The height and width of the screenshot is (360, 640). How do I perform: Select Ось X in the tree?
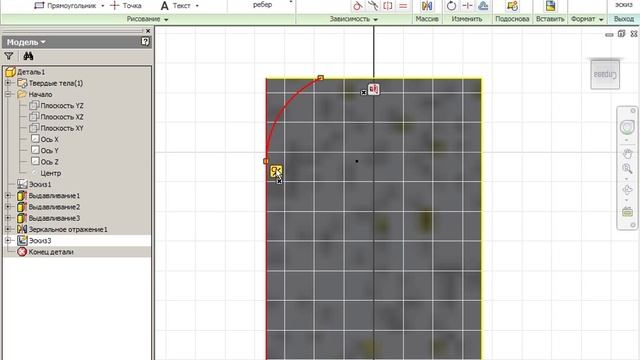click(49, 140)
